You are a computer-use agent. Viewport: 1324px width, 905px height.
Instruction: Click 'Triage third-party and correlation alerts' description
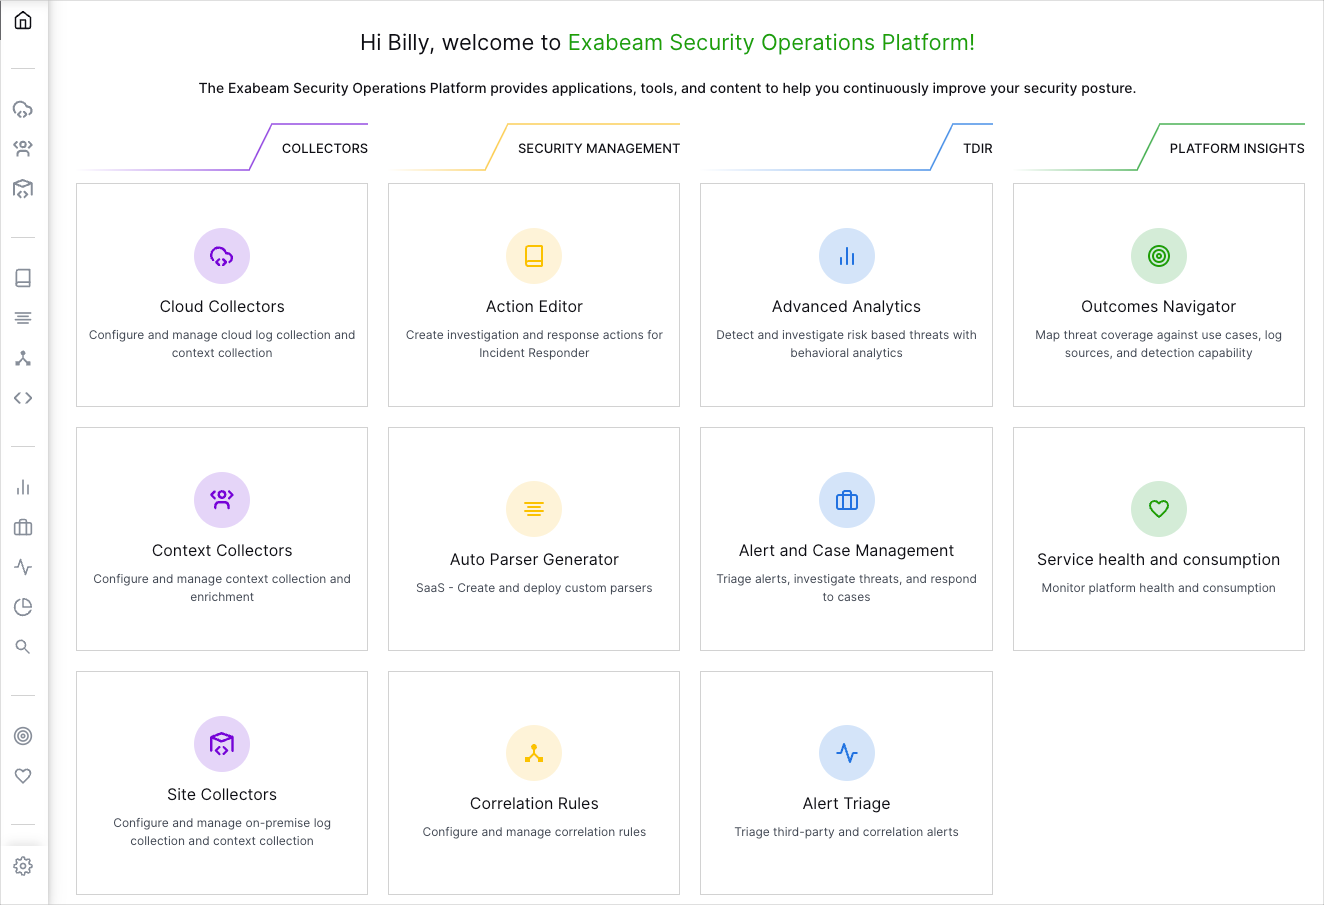(x=847, y=832)
